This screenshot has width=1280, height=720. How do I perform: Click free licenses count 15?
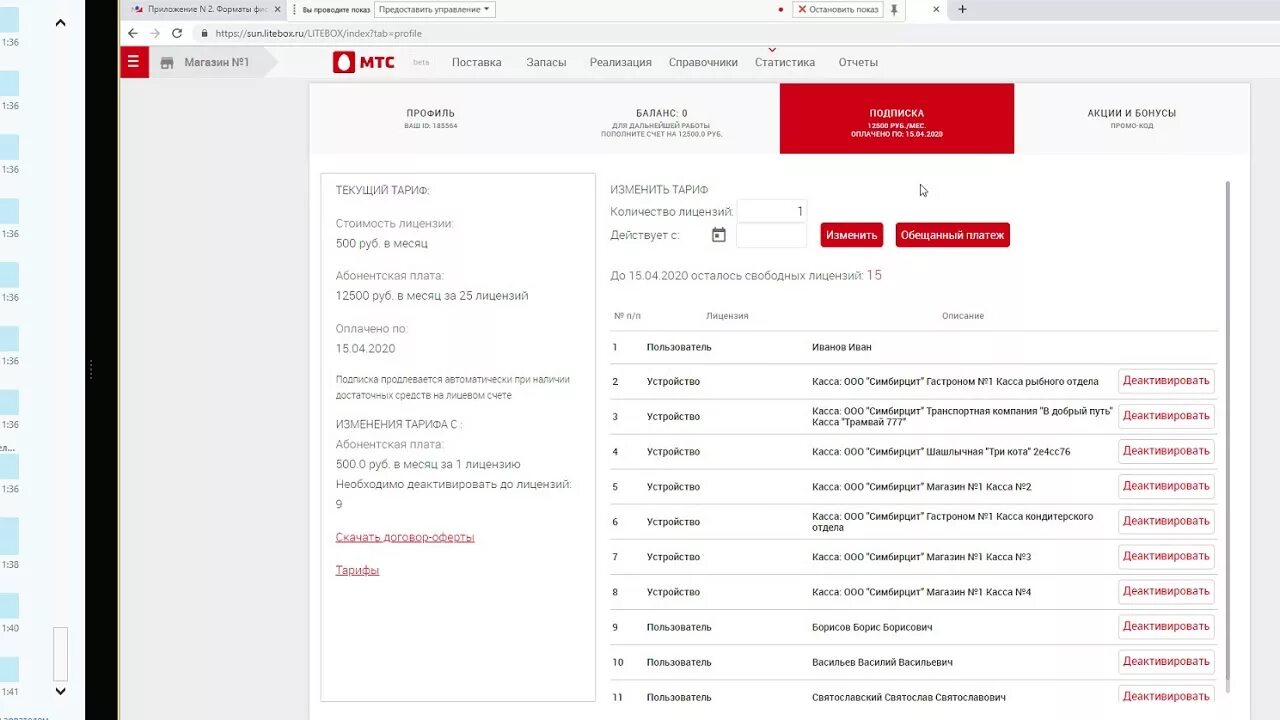(874, 275)
